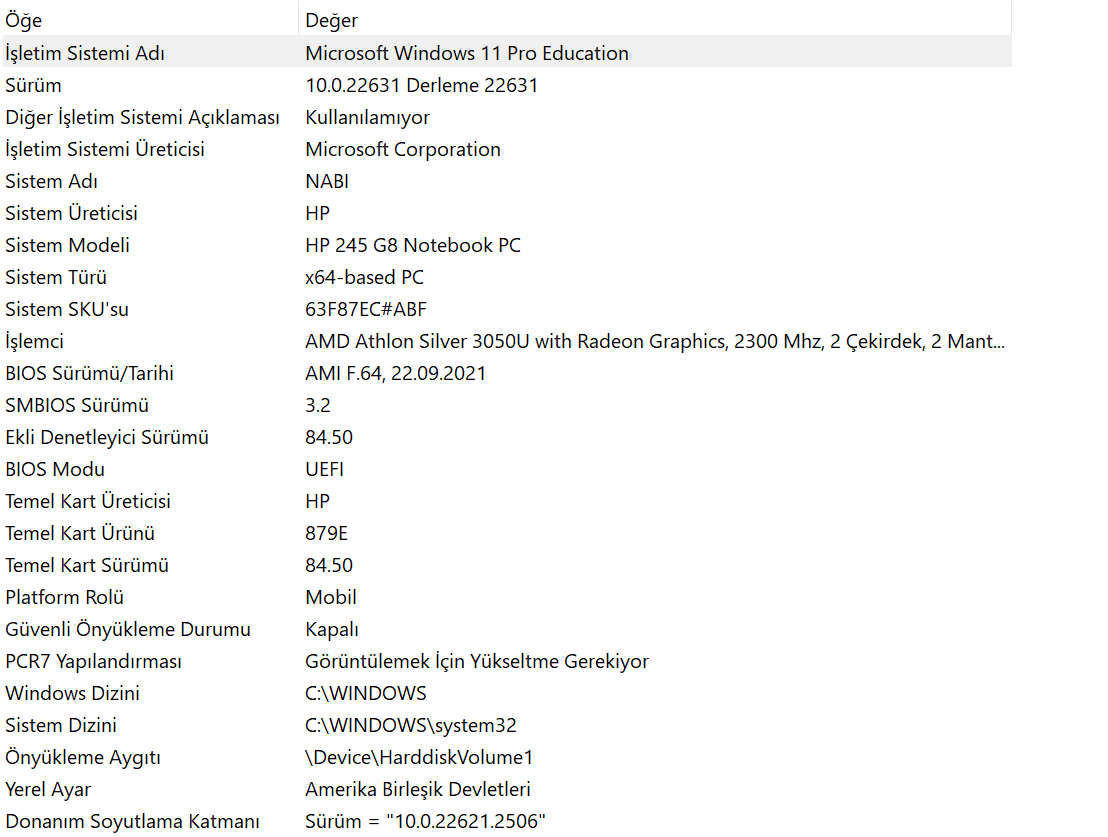Select Diğer İşletim Sistemi Açıklaması row
1108x837 pixels.
click(507, 117)
